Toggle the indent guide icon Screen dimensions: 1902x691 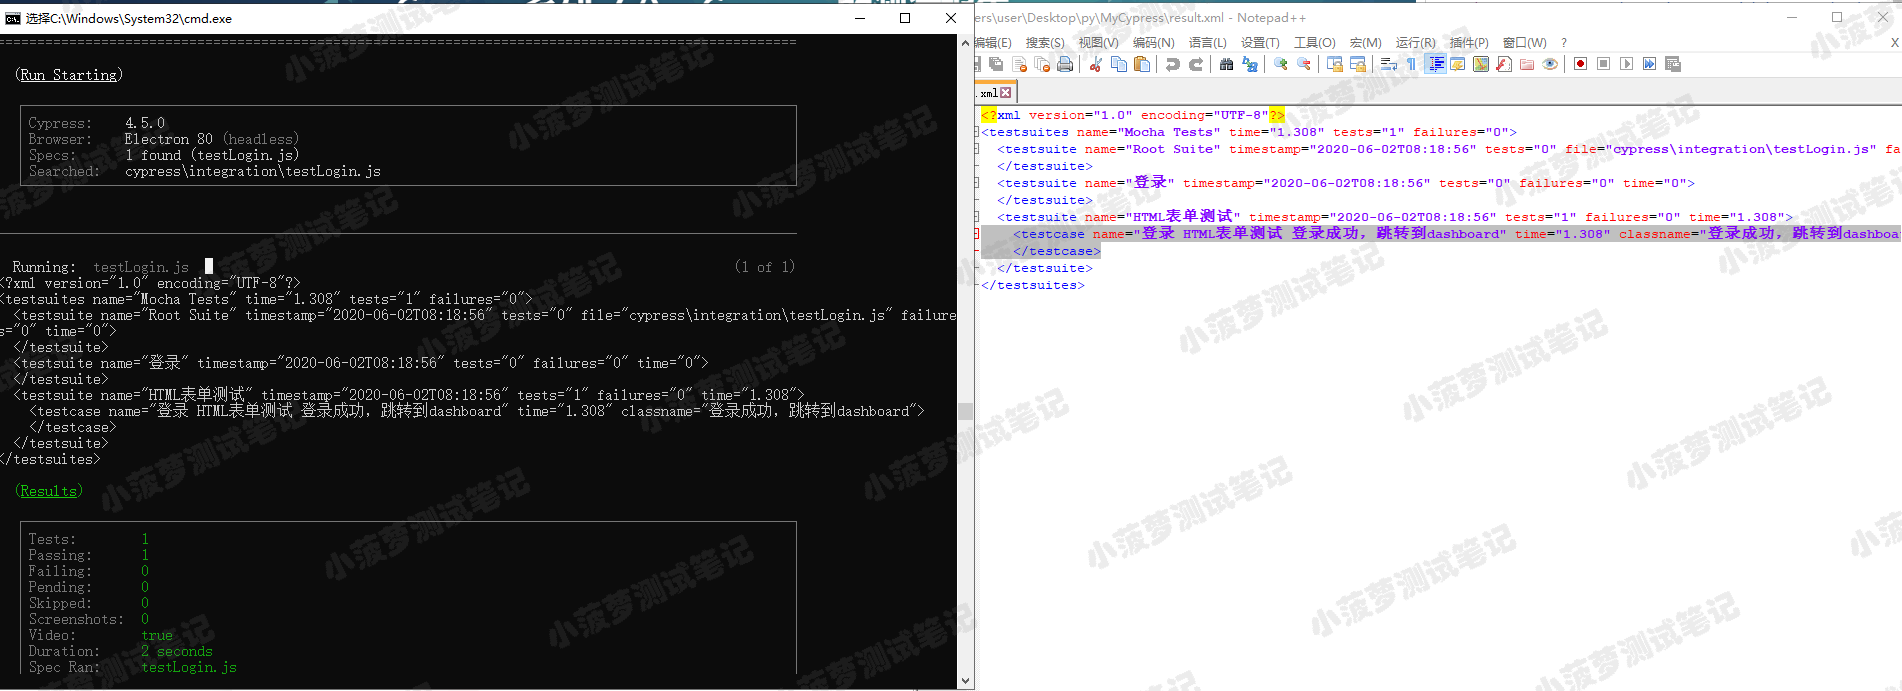click(1435, 64)
